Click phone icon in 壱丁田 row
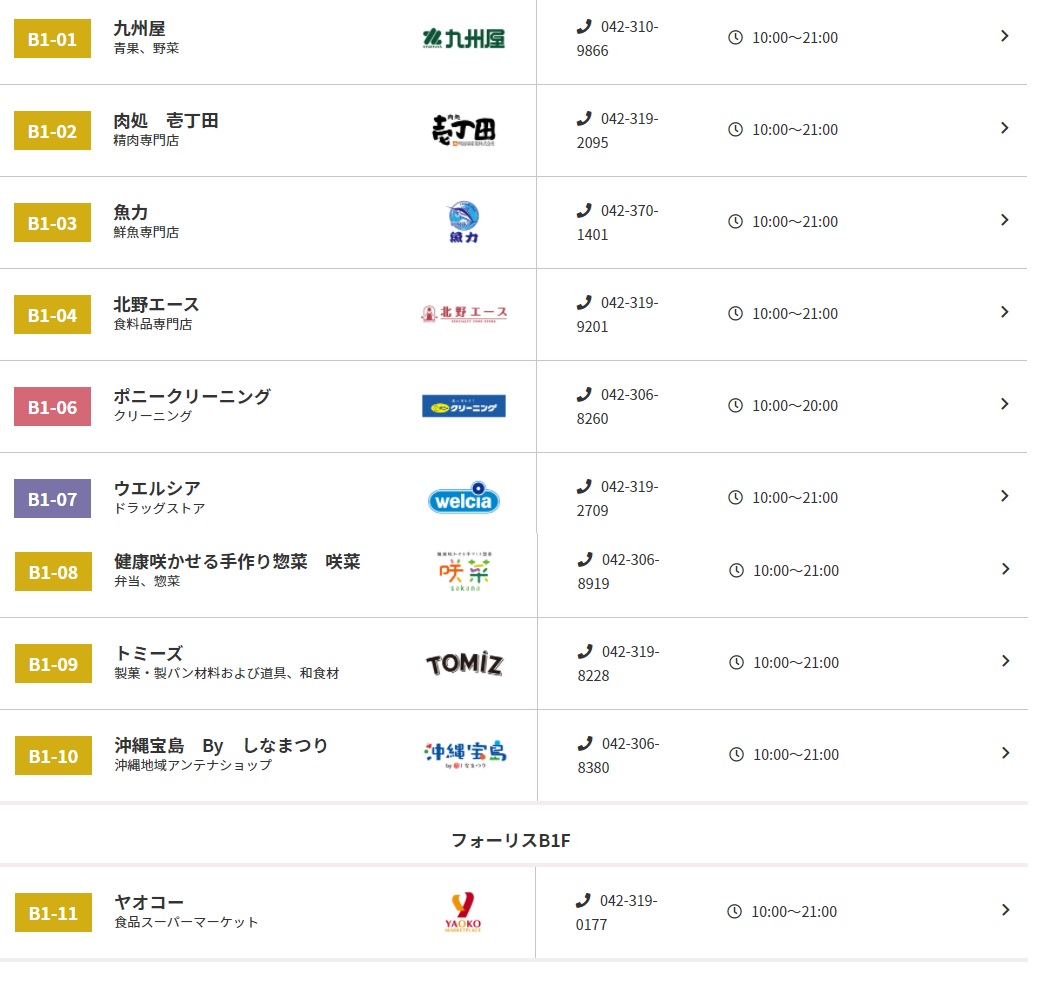 (x=584, y=119)
